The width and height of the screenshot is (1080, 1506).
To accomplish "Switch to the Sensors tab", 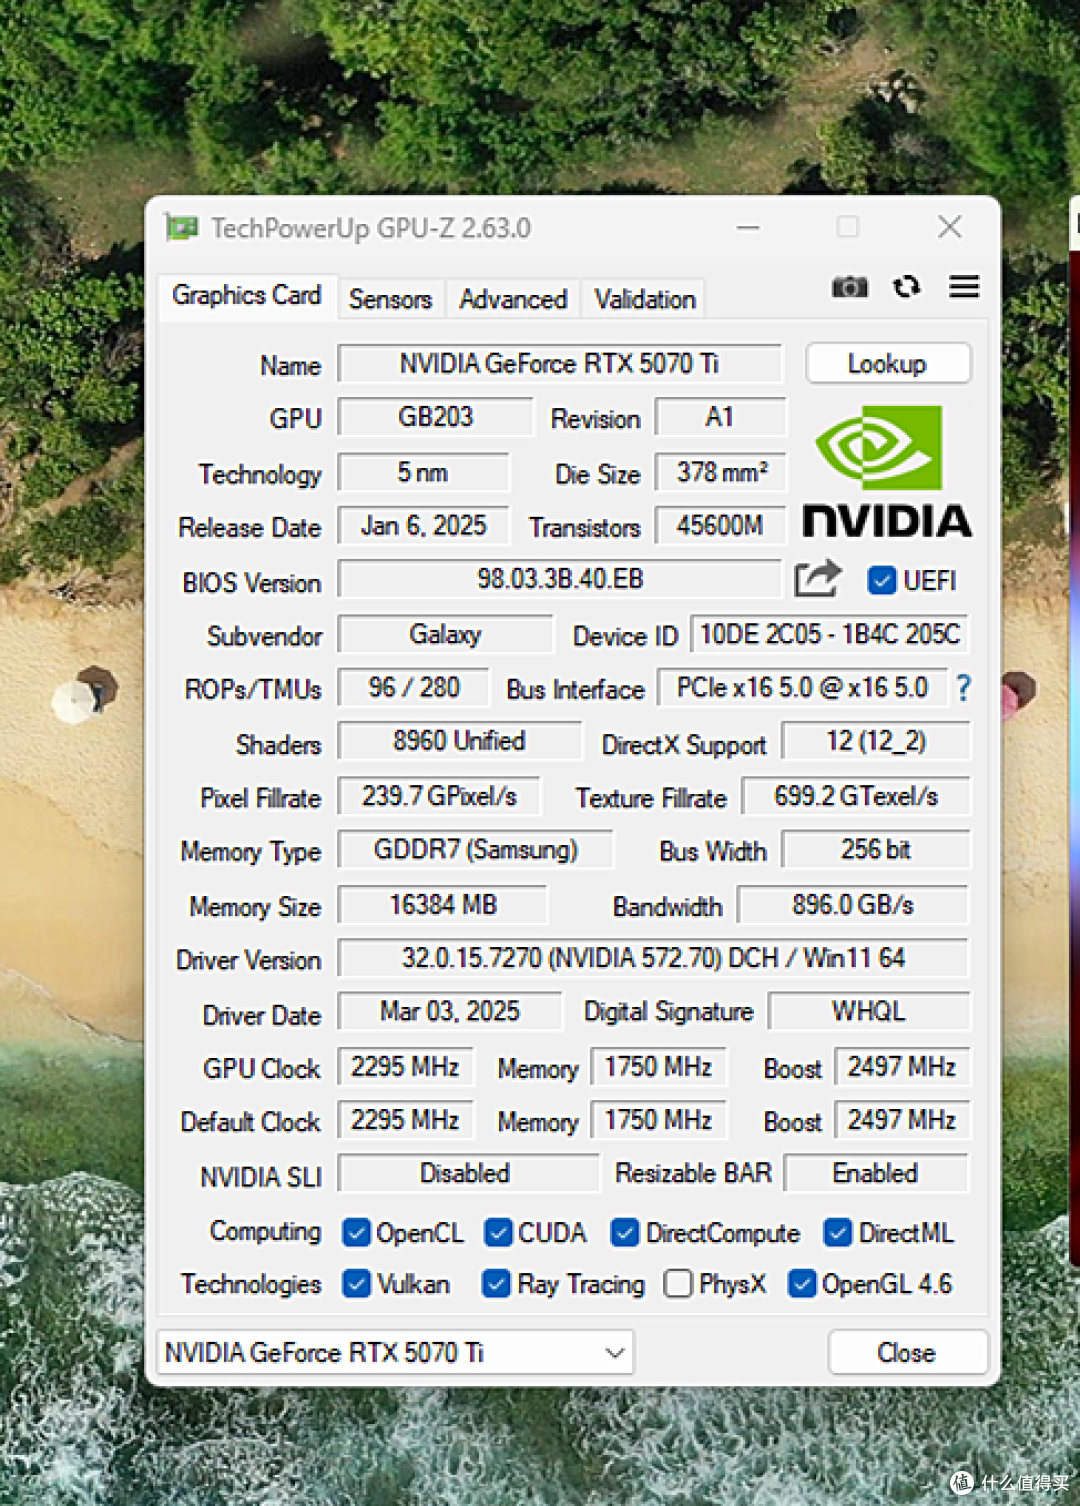I will (390, 299).
